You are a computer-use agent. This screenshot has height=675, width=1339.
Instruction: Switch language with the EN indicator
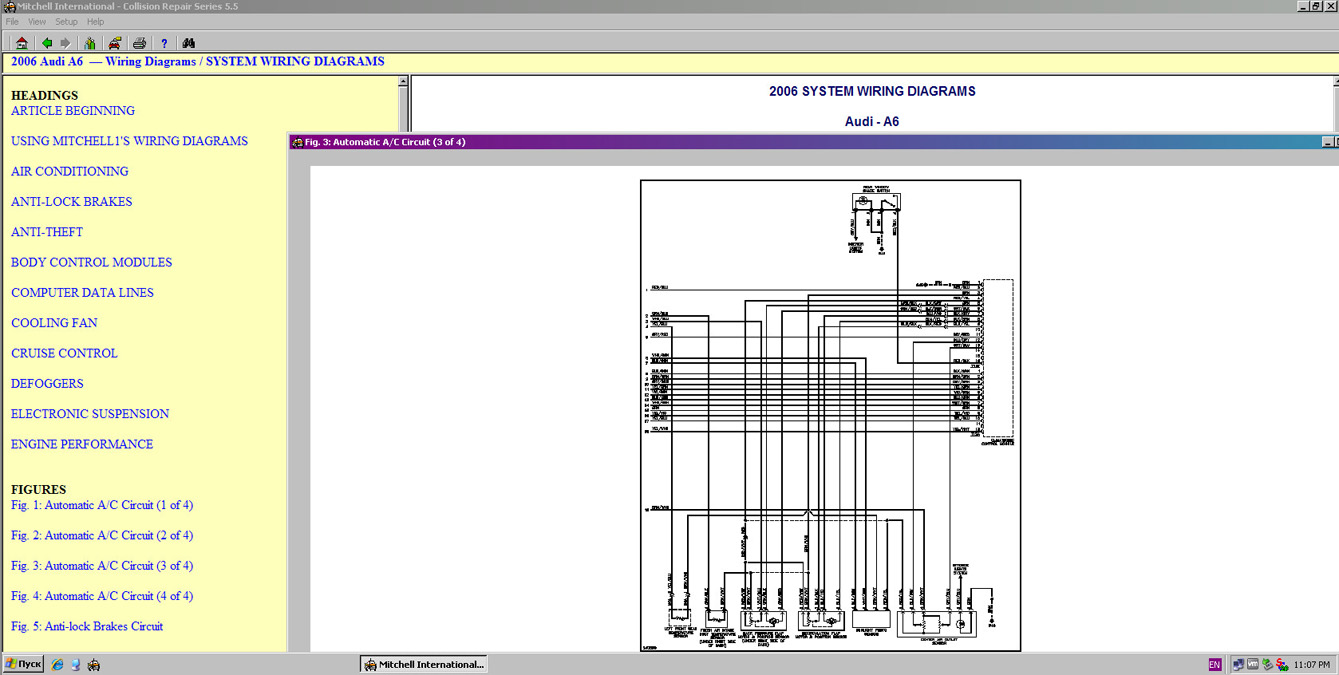pyautogui.click(x=1215, y=664)
